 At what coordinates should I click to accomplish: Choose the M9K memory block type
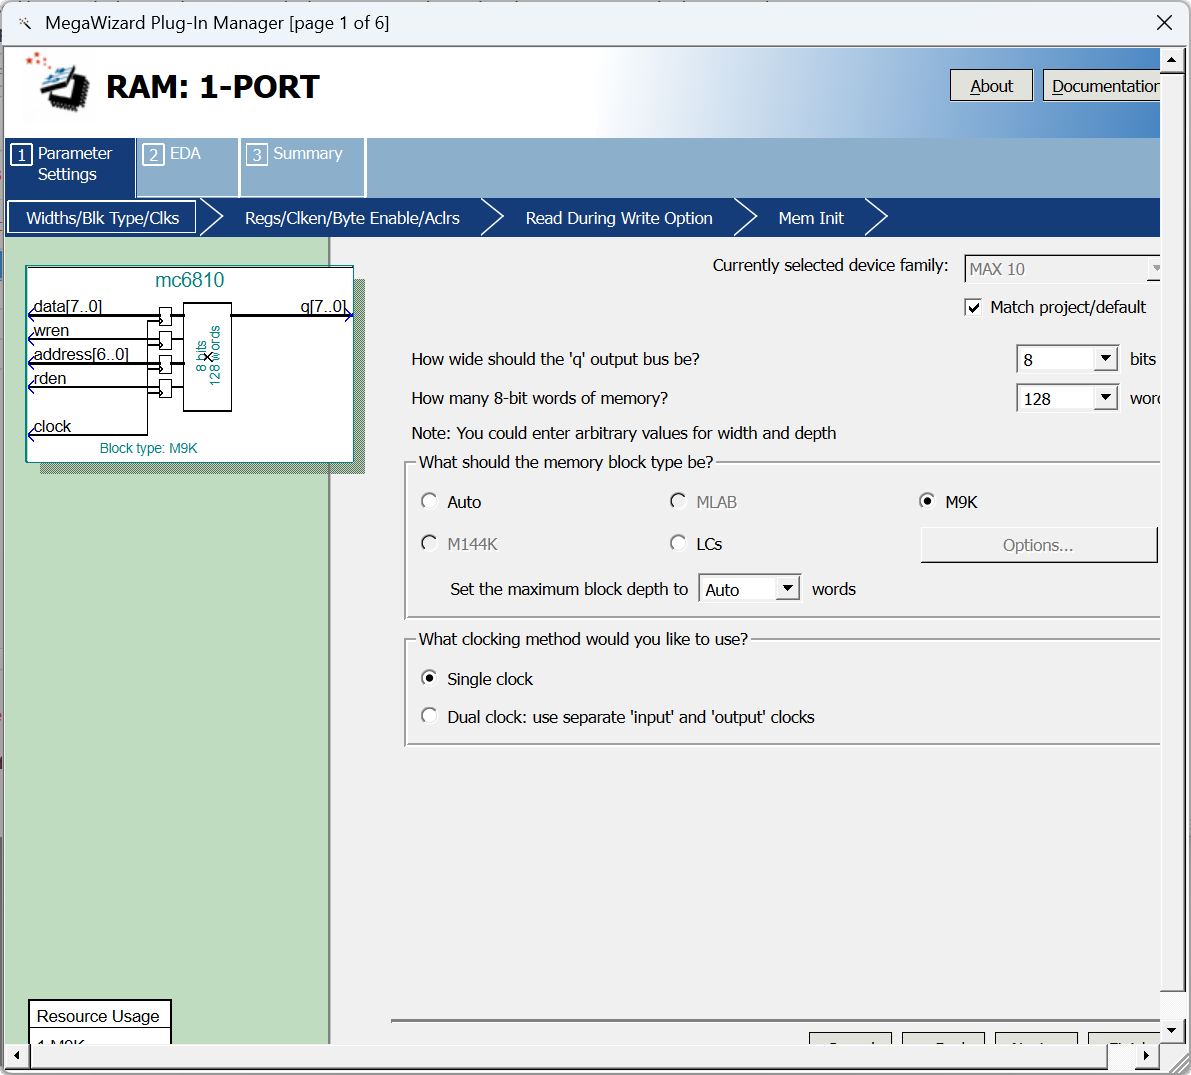pyautogui.click(x=927, y=502)
